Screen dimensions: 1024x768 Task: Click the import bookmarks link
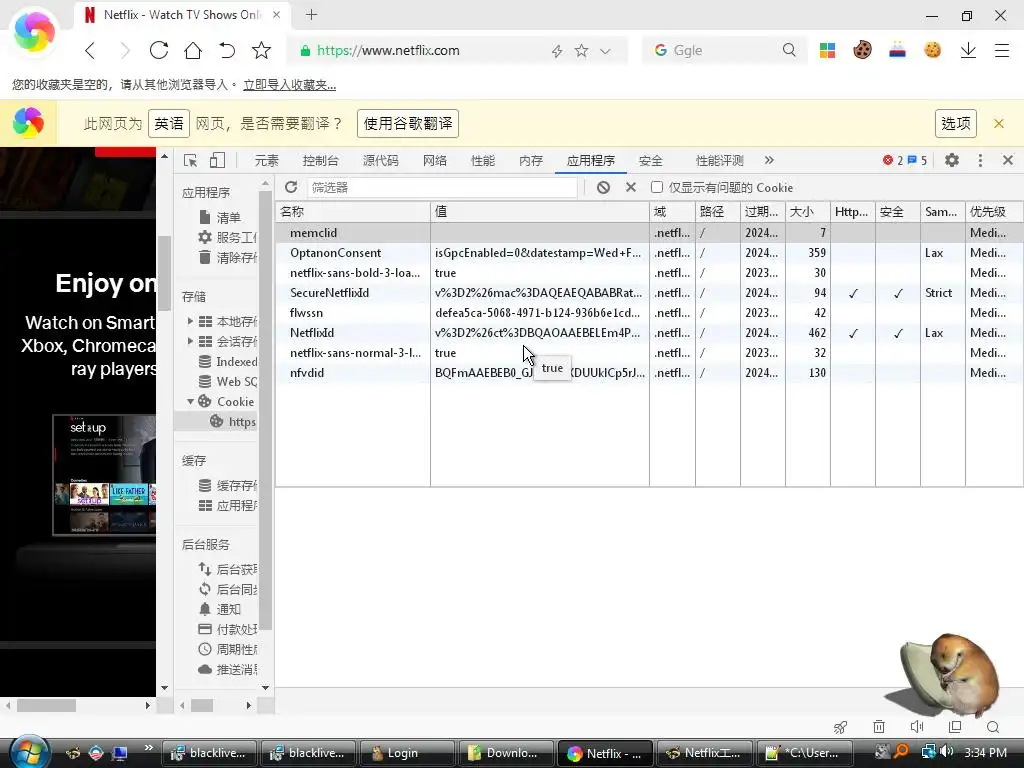[x=289, y=85]
